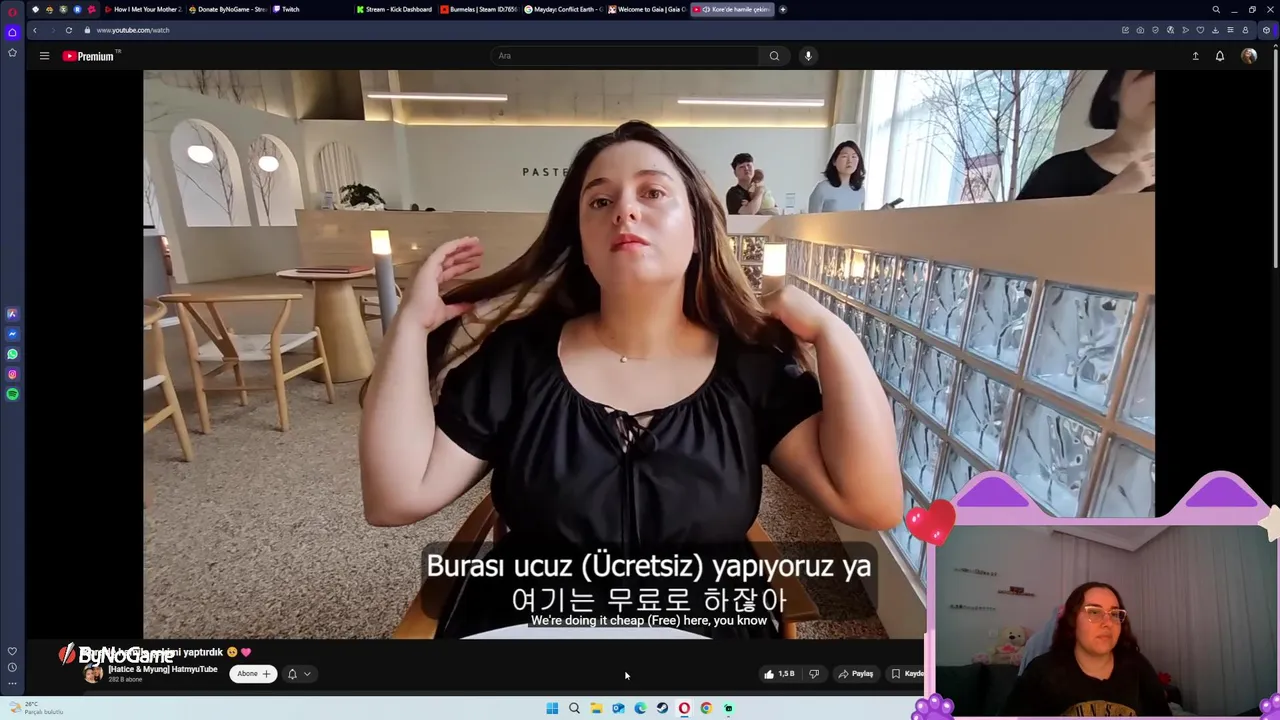This screenshot has width=1280, height=720.
Task: Open Opera easy setup sliders icon
Action: [1230, 30]
